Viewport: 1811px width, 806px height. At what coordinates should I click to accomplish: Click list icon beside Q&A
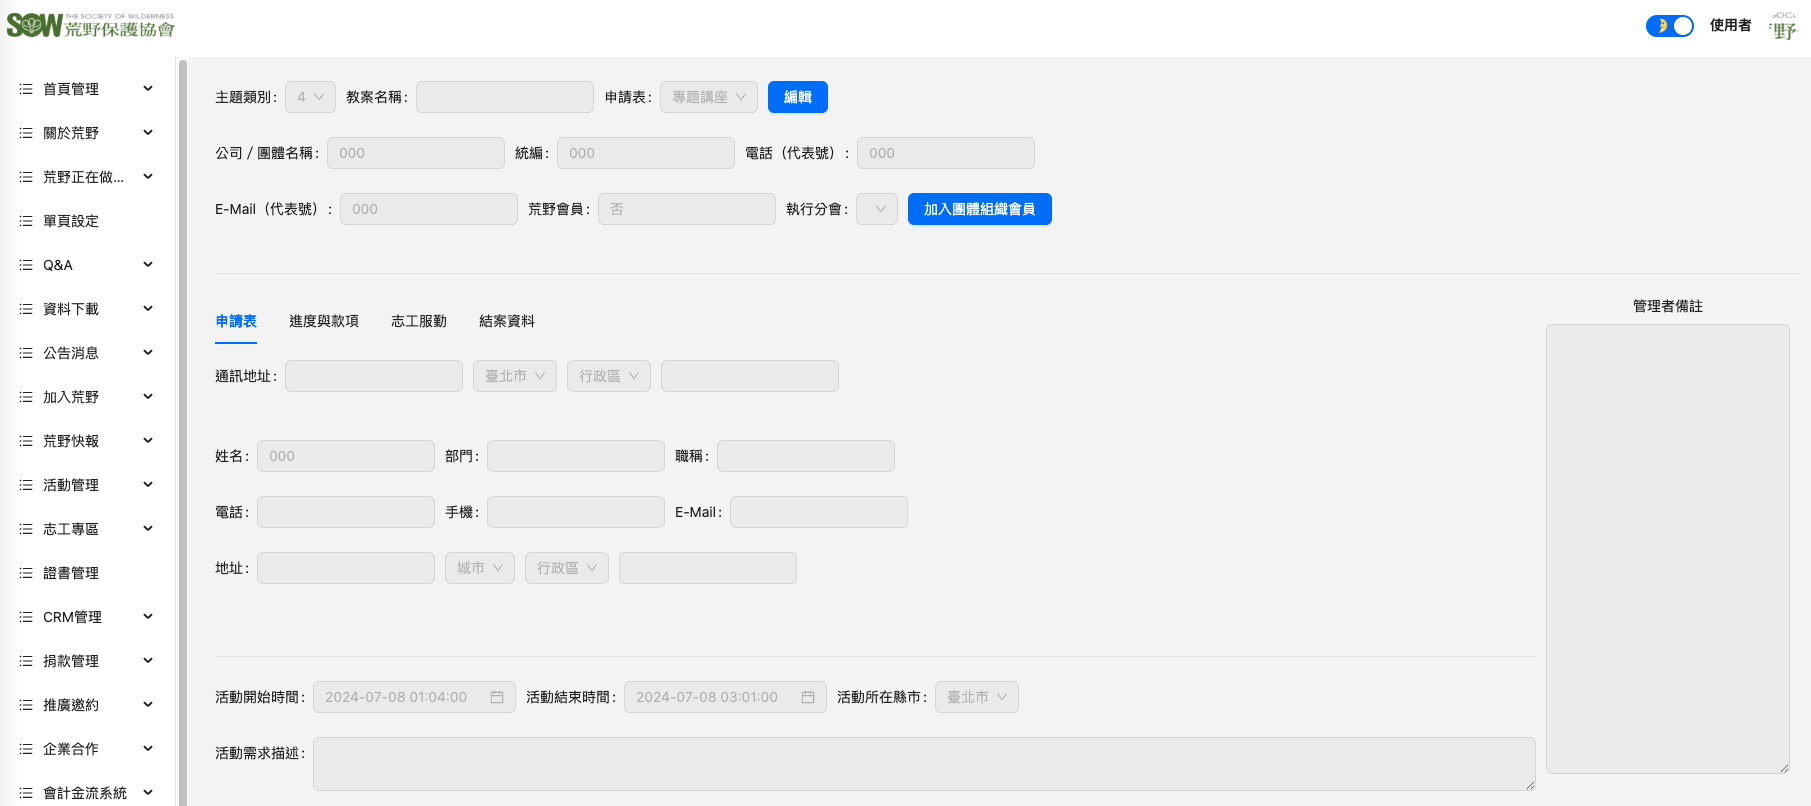(x=26, y=265)
